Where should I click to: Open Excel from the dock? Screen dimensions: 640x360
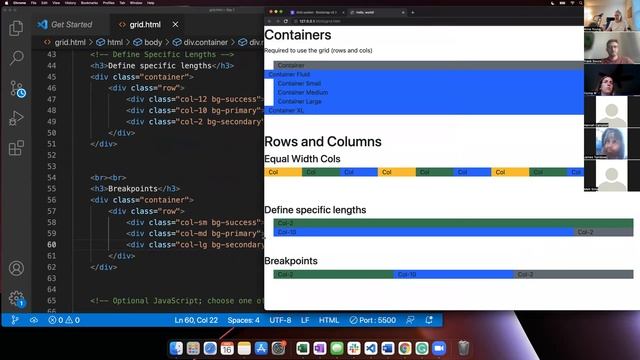coord(302,348)
